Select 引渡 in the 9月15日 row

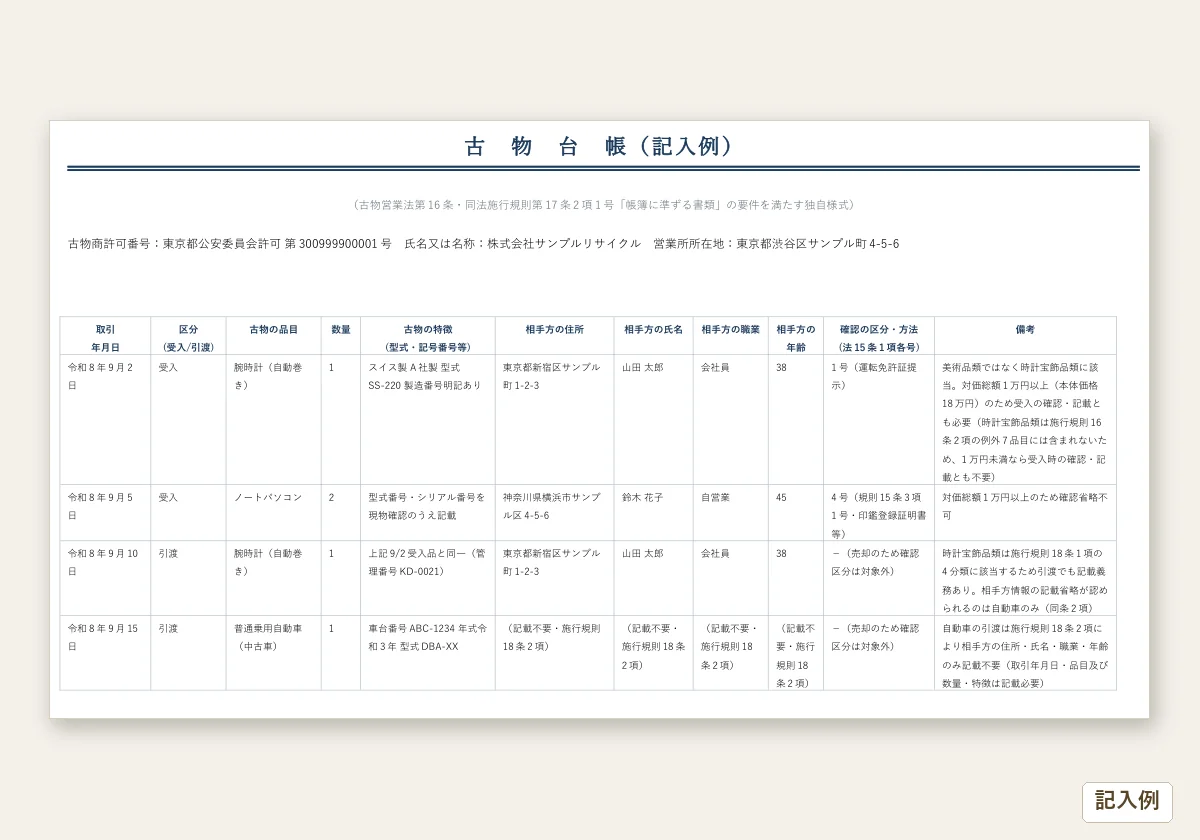(x=188, y=652)
